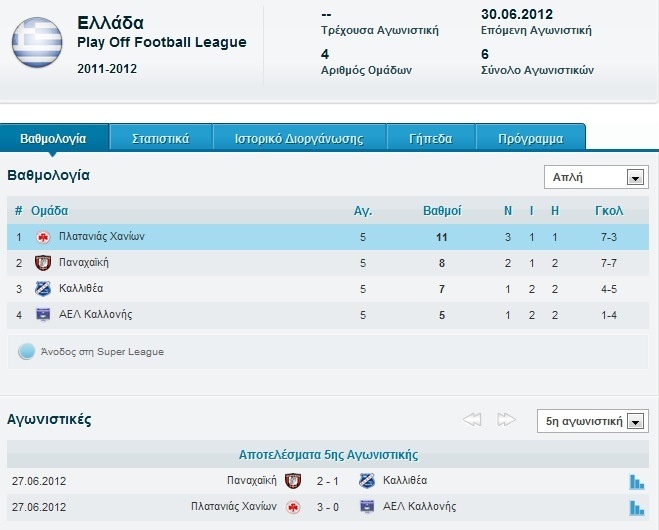This screenshot has width=659, height=530.
Task: Open the Ιστορικό Διοργάνωσης tab
Action: click(298, 138)
